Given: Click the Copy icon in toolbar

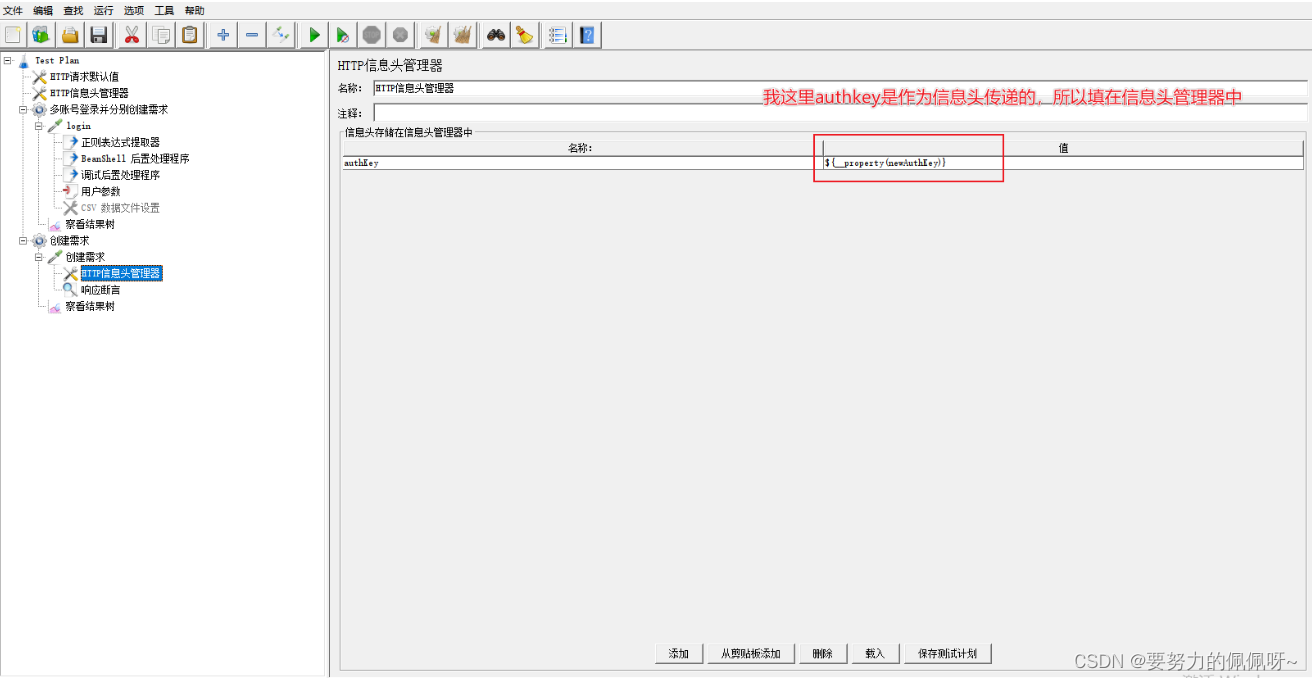Looking at the screenshot, I should tap(160, 35).
